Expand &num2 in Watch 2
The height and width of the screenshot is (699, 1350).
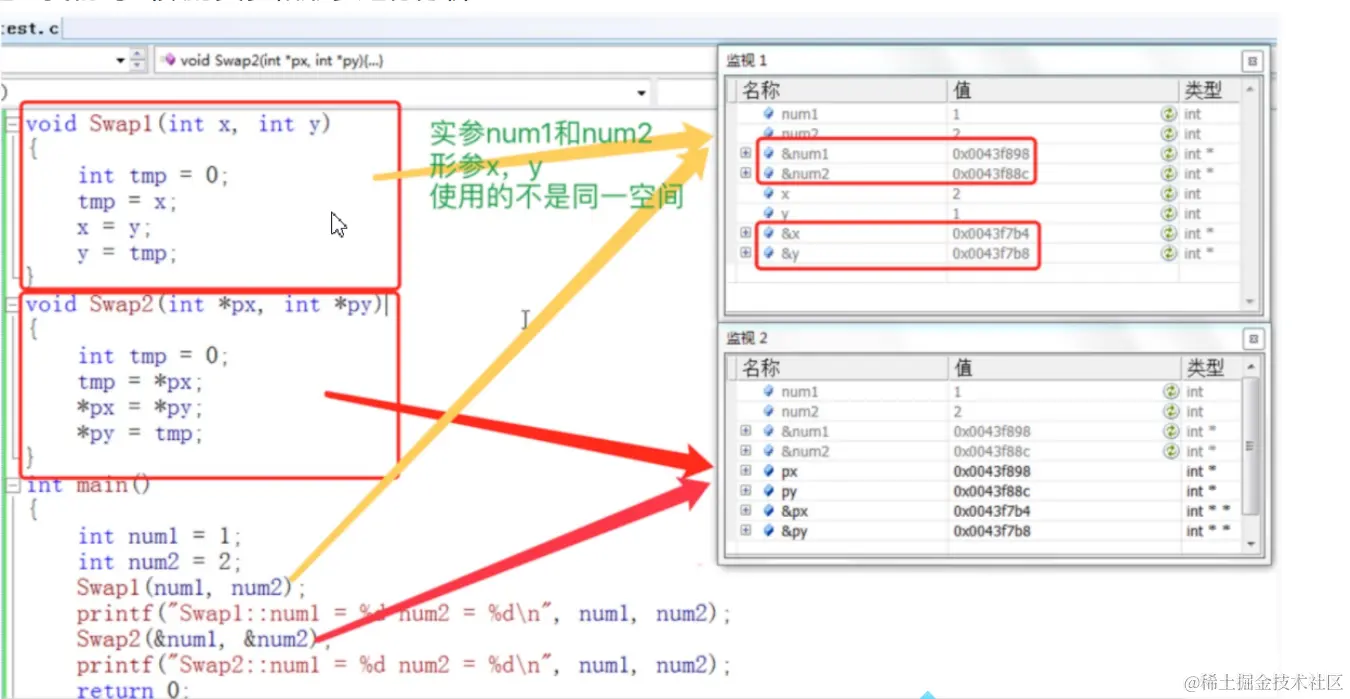point(745,451)
